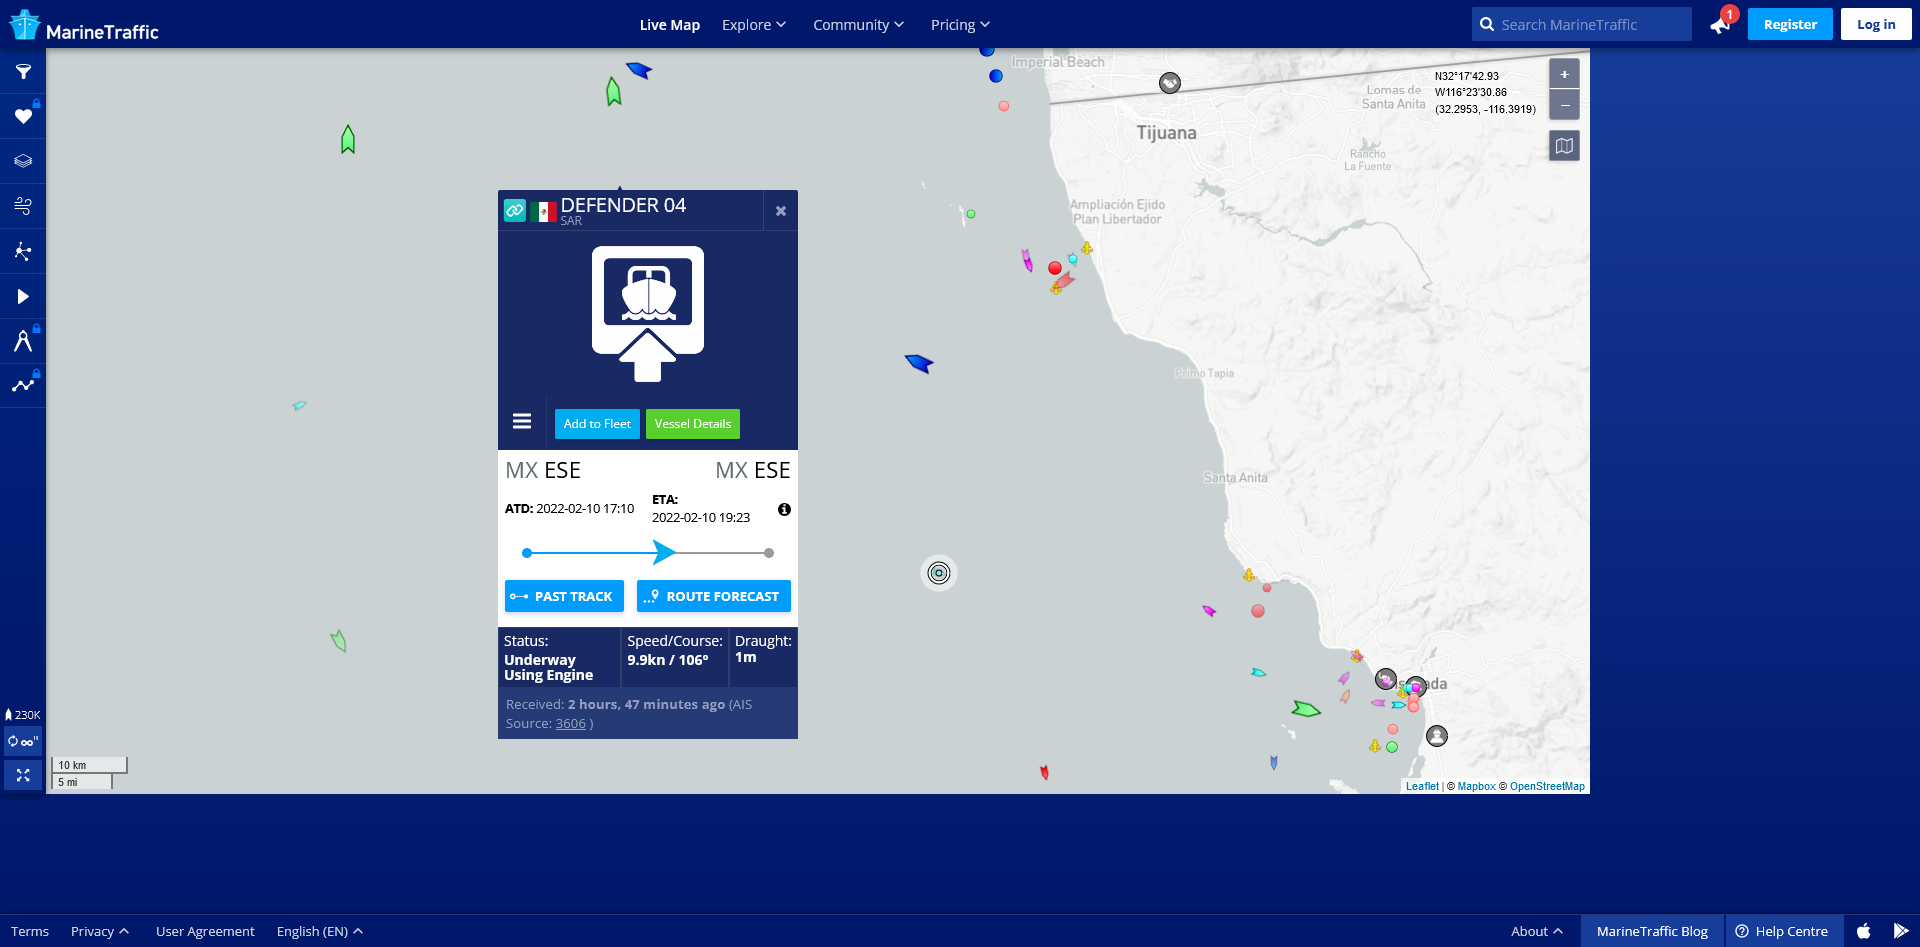Expand the Pricing menu
The width and height of the screenshot is (1920, 947).
(960, 25)
